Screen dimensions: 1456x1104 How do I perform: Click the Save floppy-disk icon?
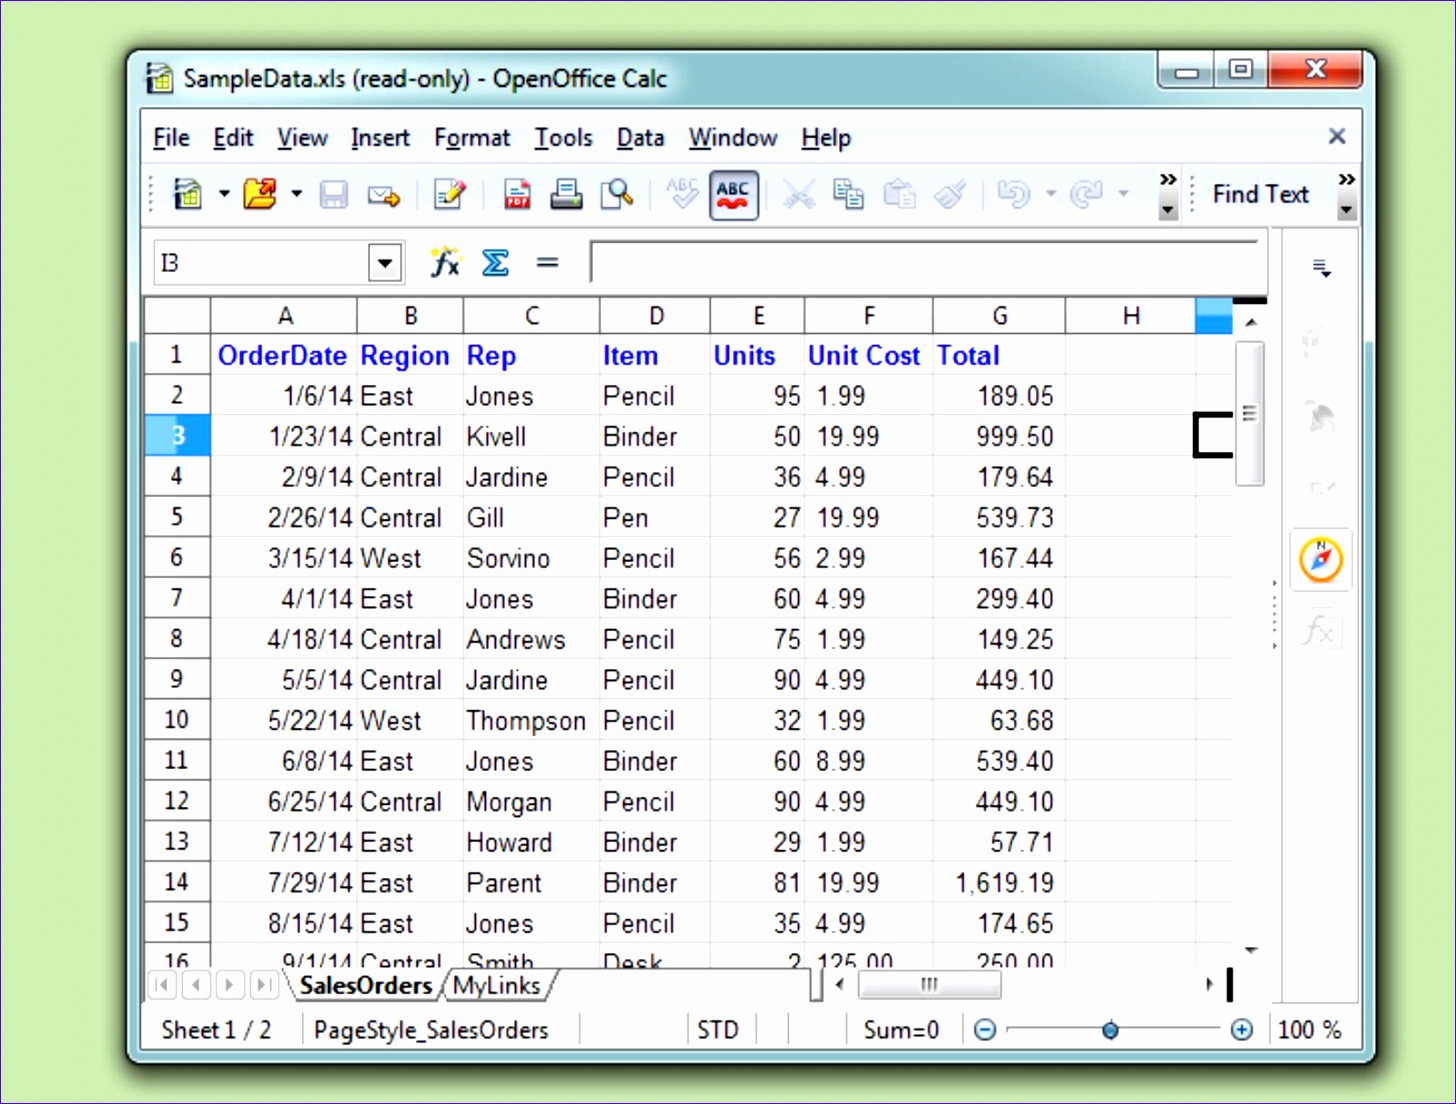click(333, 194)
